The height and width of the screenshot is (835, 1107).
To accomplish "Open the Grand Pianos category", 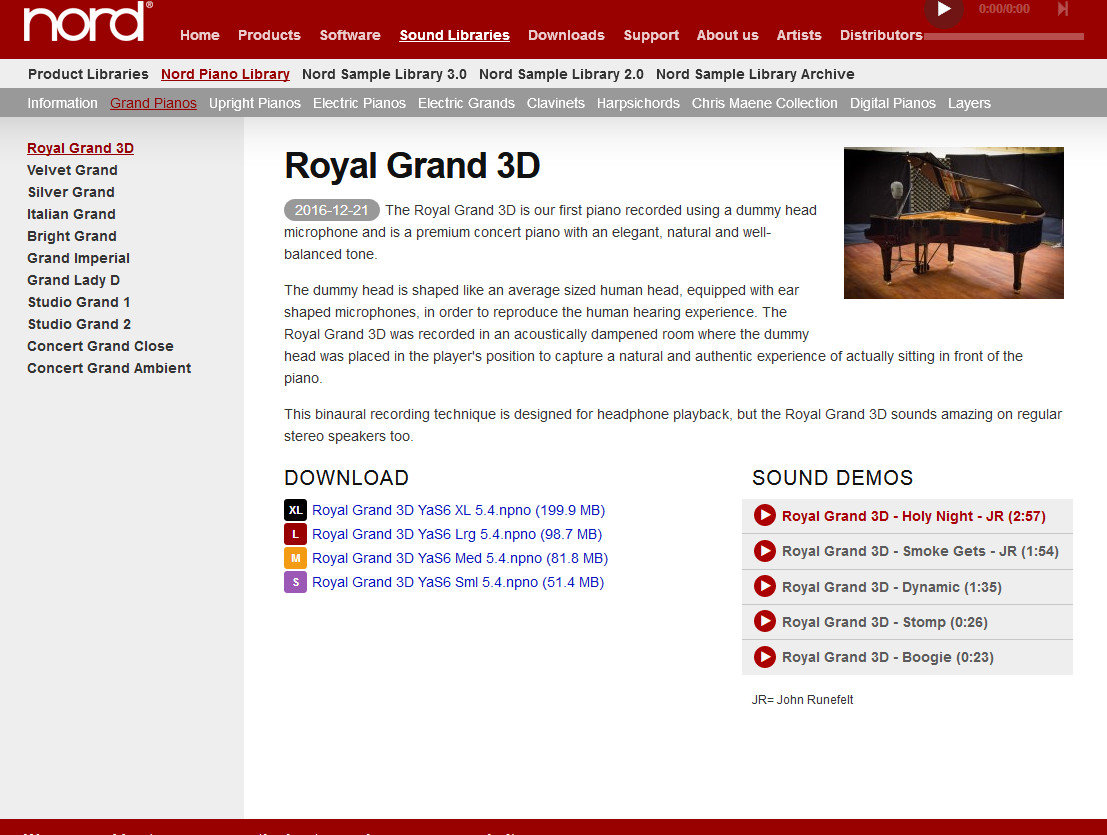I will [x=153, y=103].
